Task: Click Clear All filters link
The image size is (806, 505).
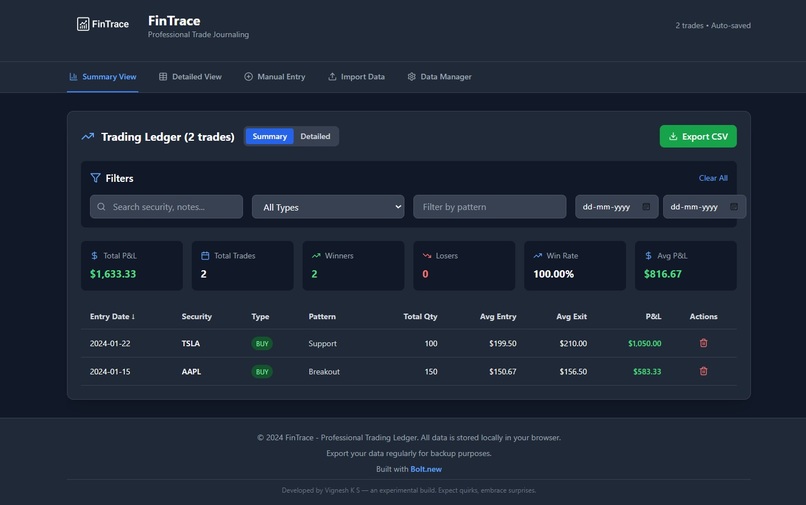Action: coord(713,178)
